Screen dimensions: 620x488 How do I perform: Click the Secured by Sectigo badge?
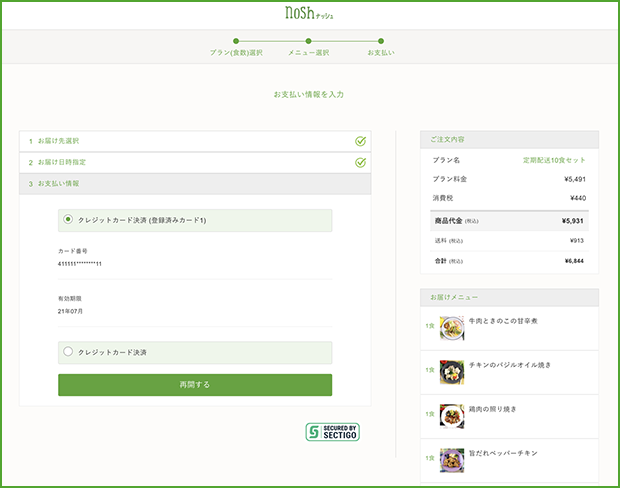coord(333,432)
